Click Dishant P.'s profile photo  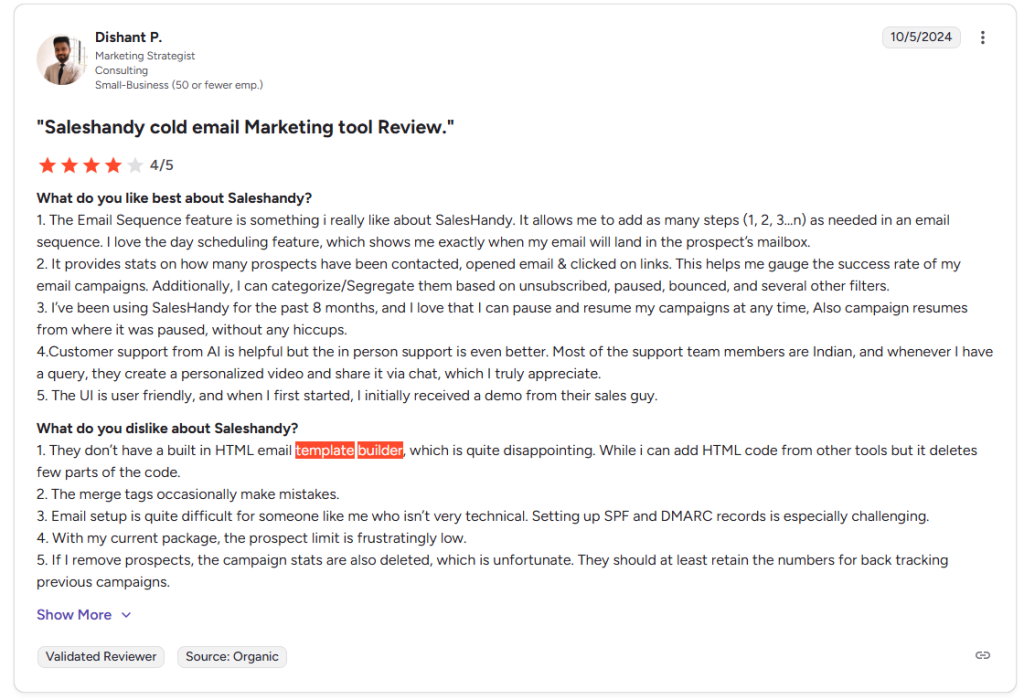tap(61, 60)
